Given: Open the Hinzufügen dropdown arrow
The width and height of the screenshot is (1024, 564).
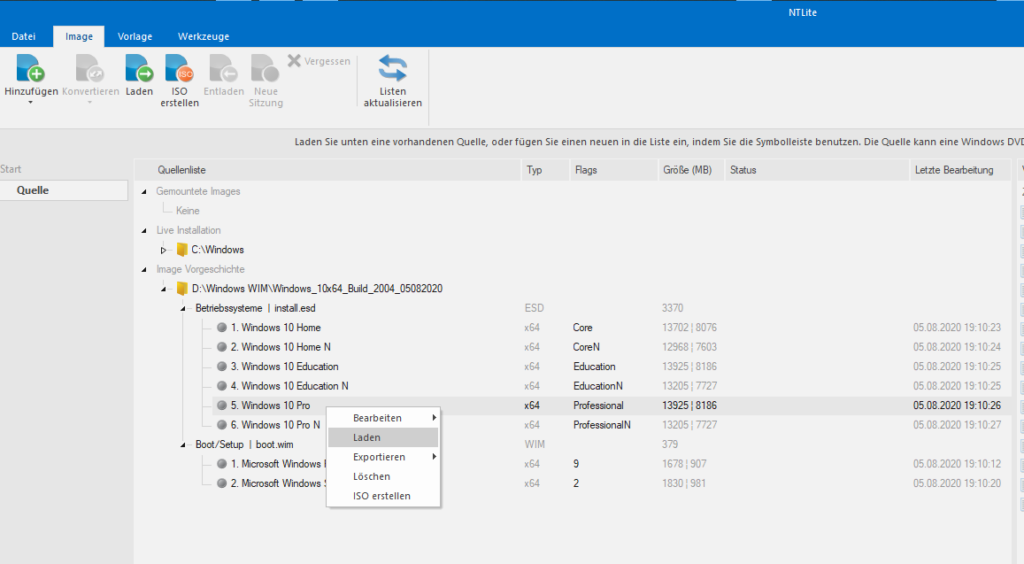Looking at the screenshot, I should (x=30, y=102).
